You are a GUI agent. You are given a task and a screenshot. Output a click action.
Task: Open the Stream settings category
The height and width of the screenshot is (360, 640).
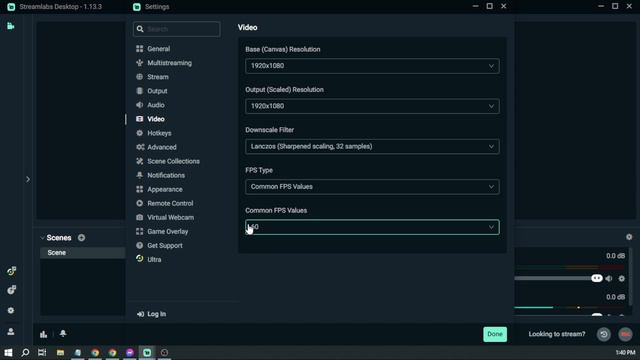(152, 77)
